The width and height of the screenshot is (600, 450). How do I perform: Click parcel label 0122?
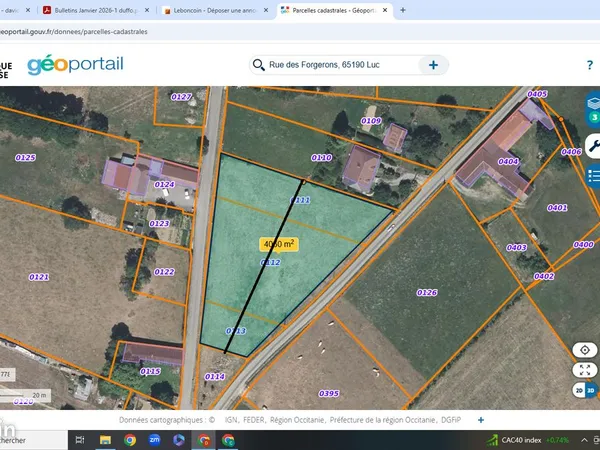[165, 272]
